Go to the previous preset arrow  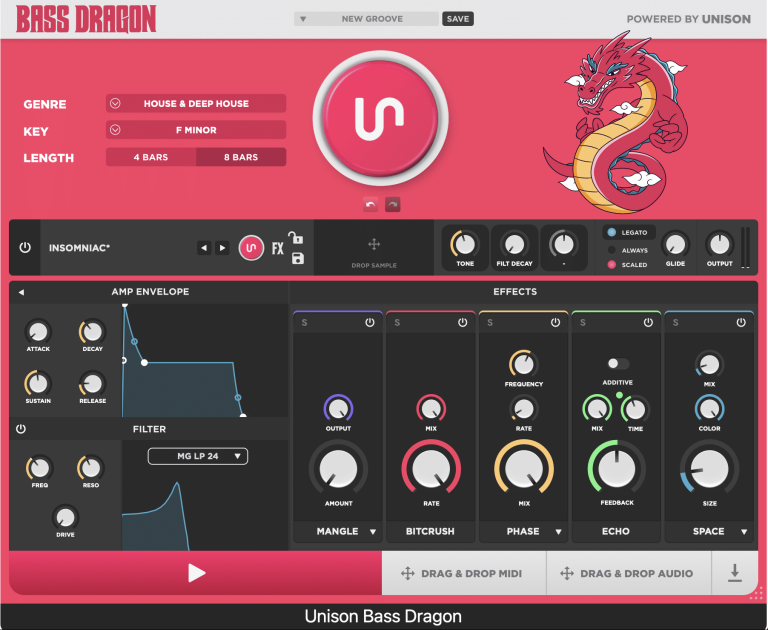204,248
